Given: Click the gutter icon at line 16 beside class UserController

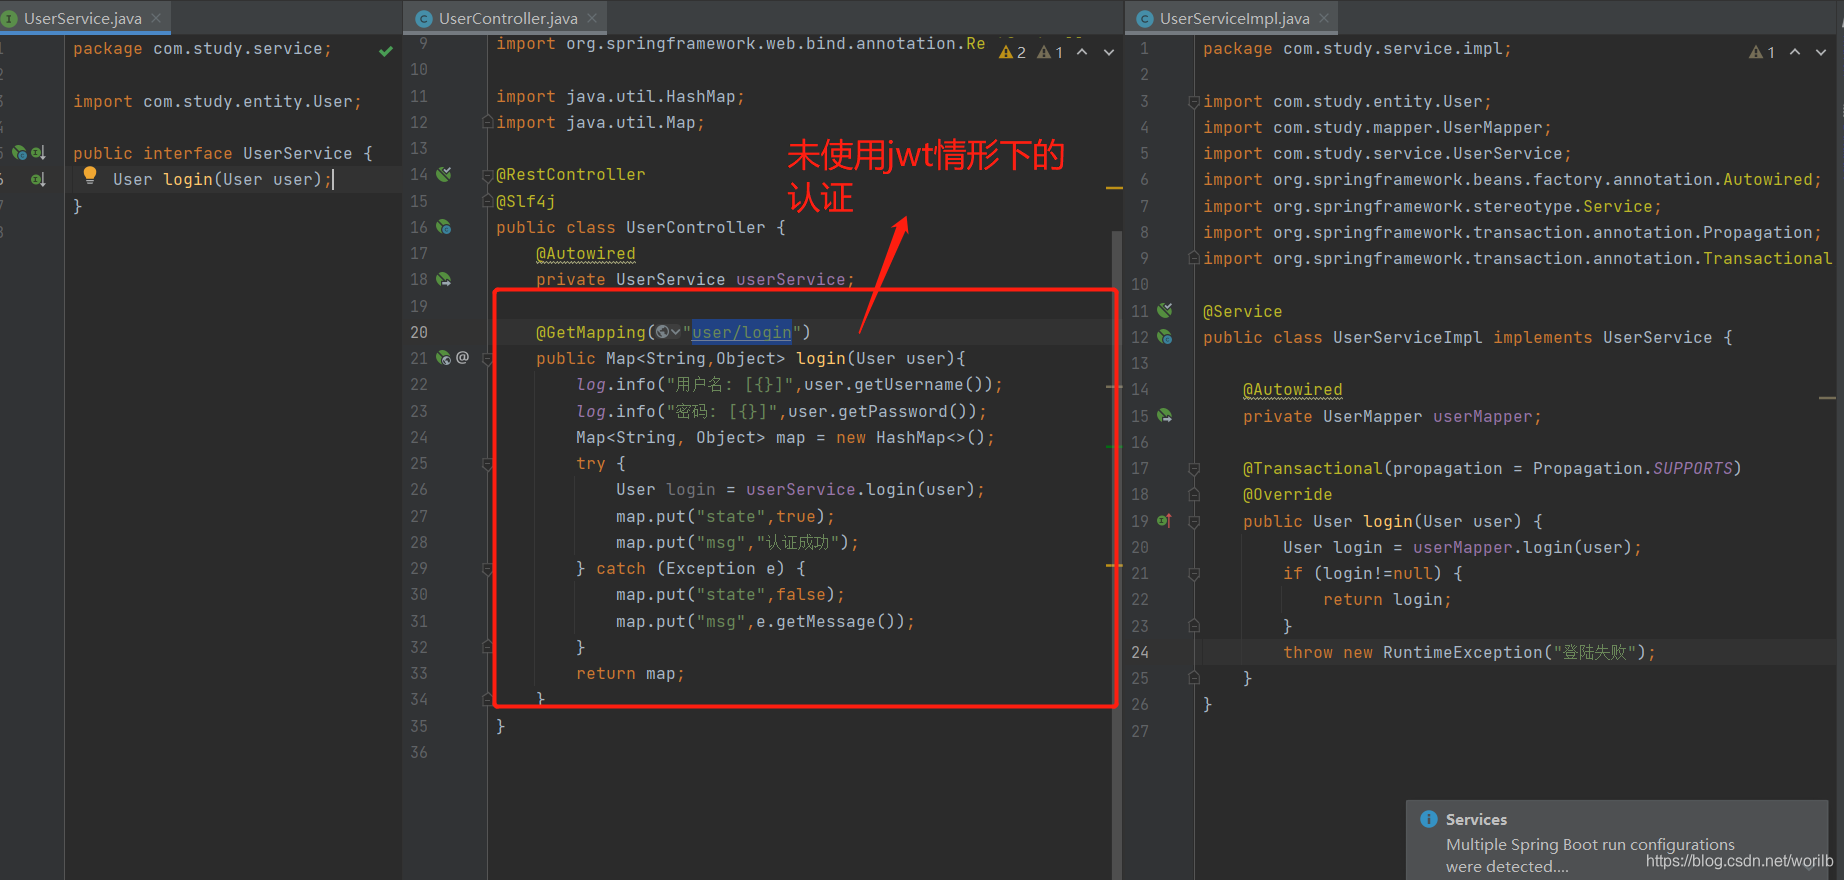Looking at the screenshot, I should 444,227.
